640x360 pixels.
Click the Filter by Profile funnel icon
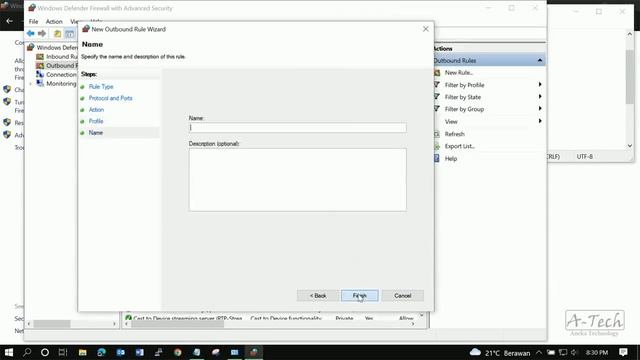[x=437, y=84]
